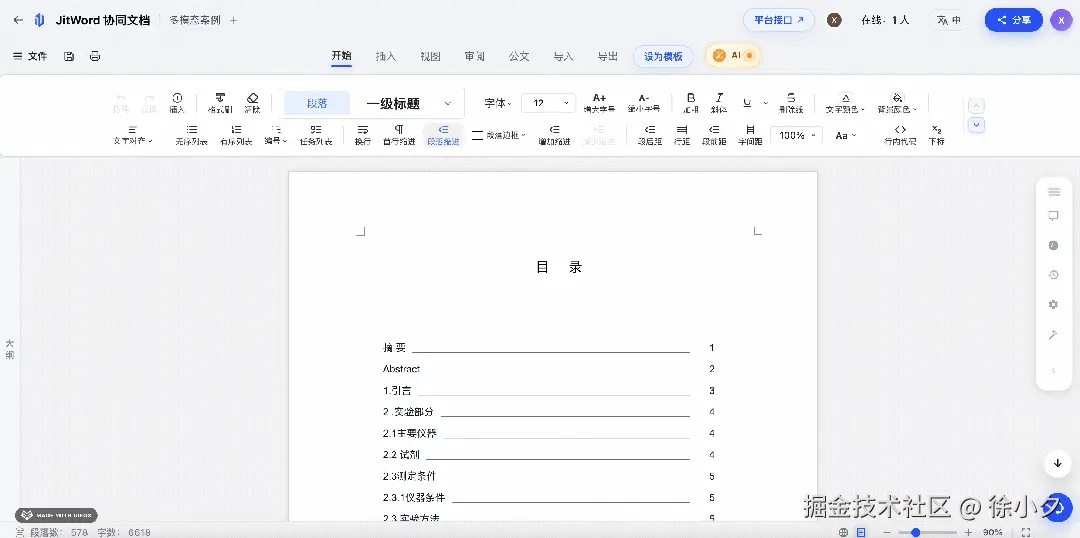Open the heading style dropdown (一级标题)
This screenshot has height=538, width=1080.
tap(407, 103)
